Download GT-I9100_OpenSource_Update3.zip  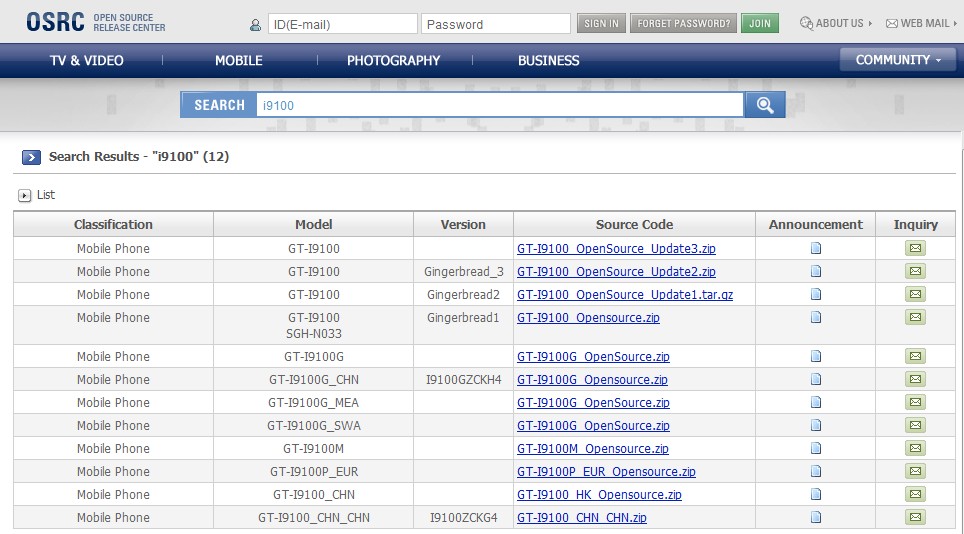point(616,249)
